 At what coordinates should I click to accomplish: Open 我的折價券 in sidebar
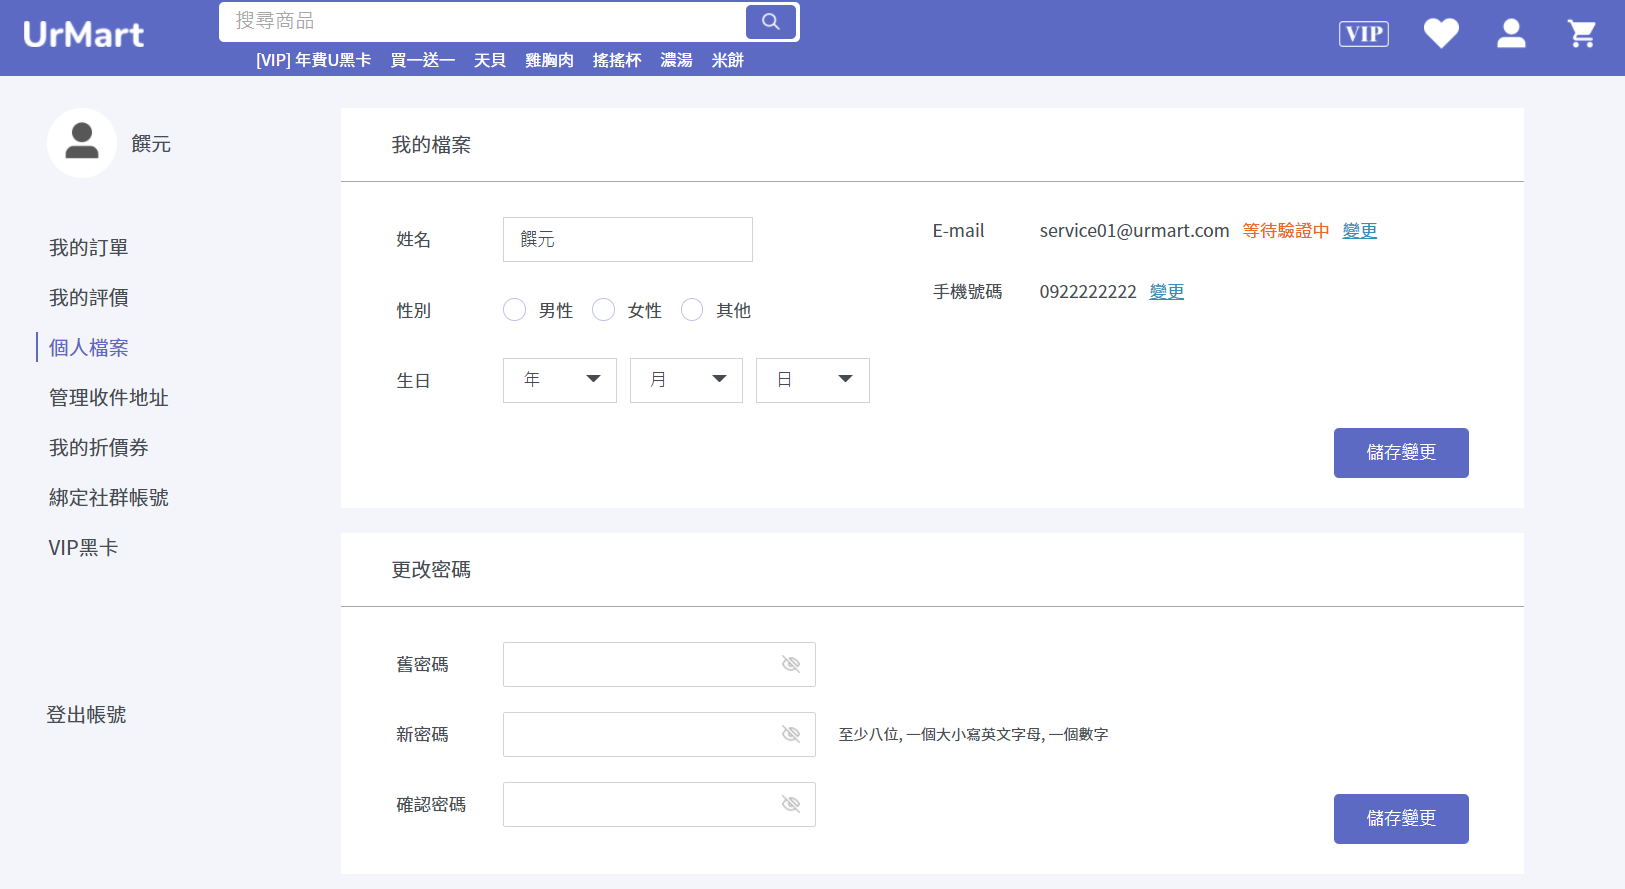point(99,448)
